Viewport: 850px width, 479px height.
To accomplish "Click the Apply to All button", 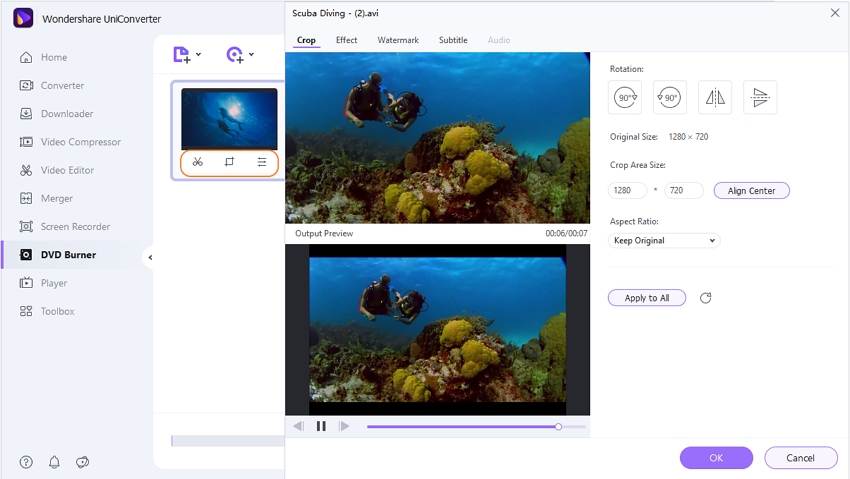I will [x=647, y=298].
